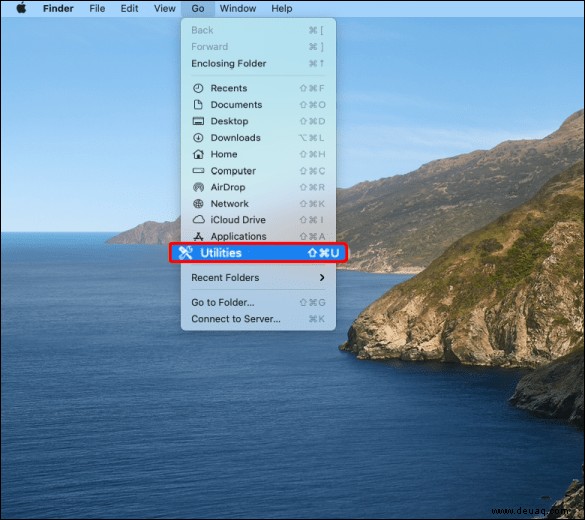Image resolution: width=585 pixels, height=520 pixels.
Task: Close the open Go menu
Action: coord(198,8)
